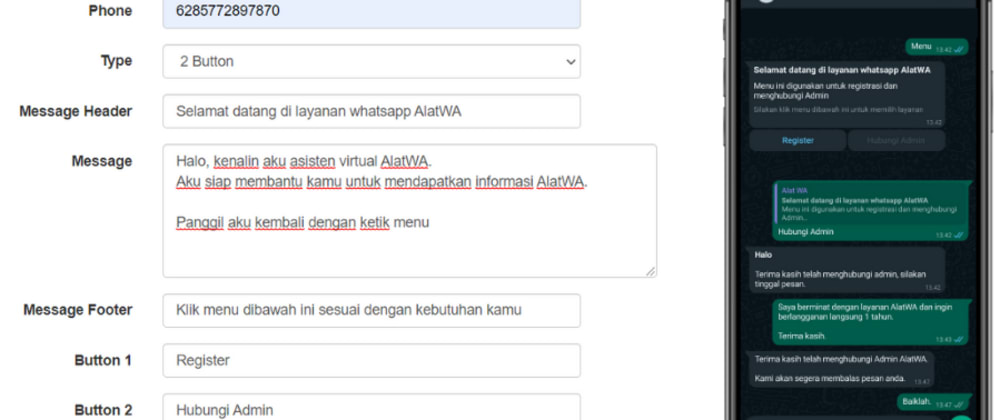
Task: Click the Button 1 field containing Register
Action: 371,361
